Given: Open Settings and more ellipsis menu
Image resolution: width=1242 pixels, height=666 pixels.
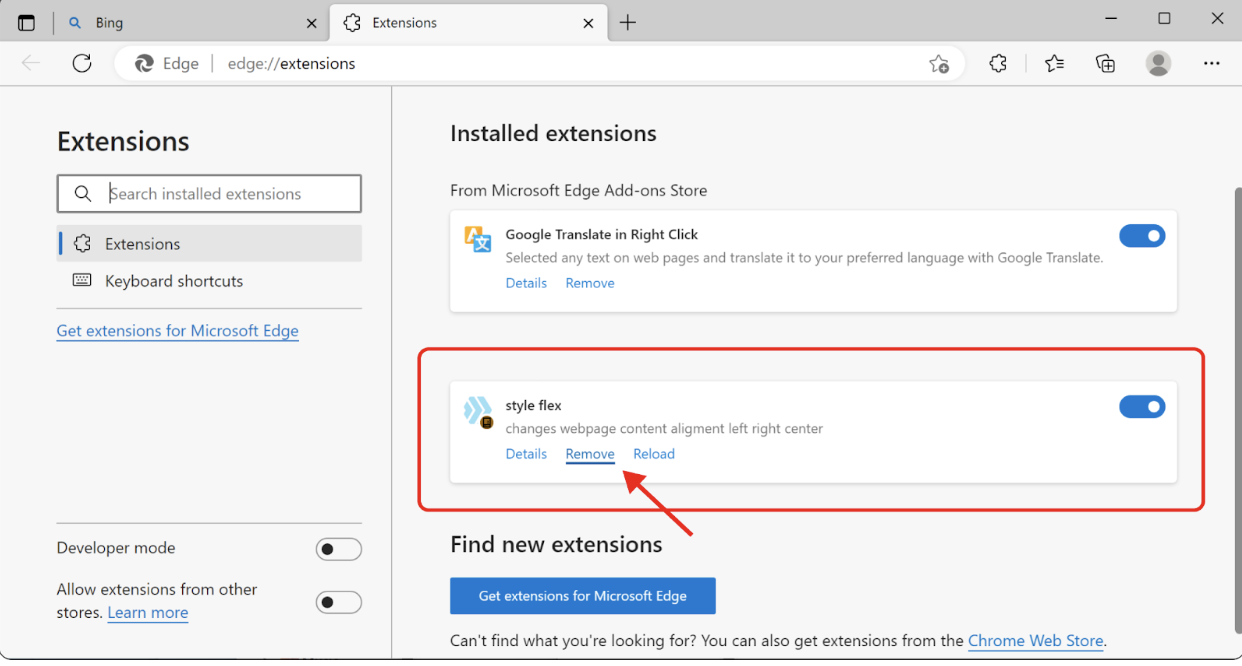Looking at the screenshot, I should [1212, 63].
